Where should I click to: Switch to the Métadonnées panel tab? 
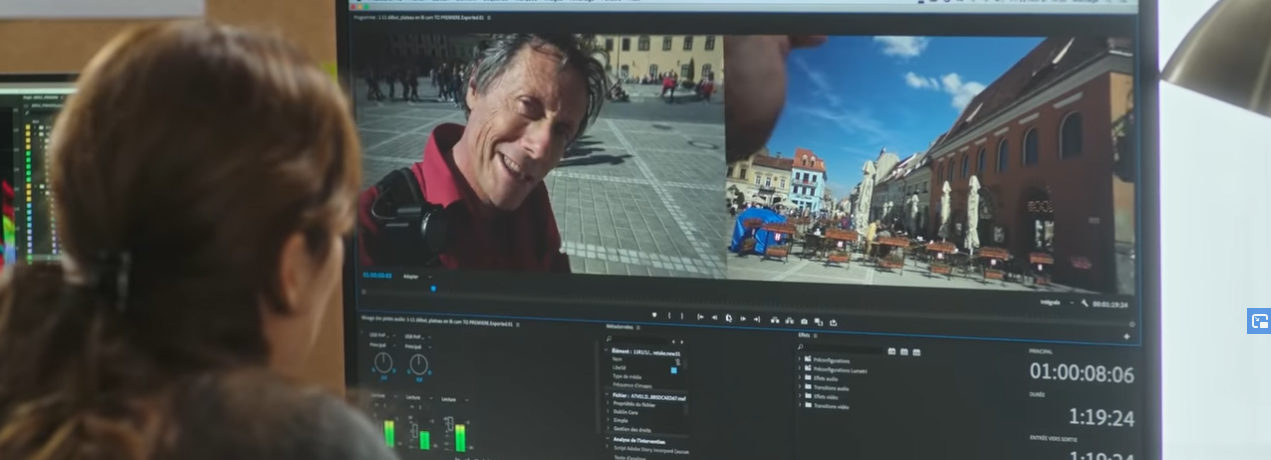coord(619,326)
